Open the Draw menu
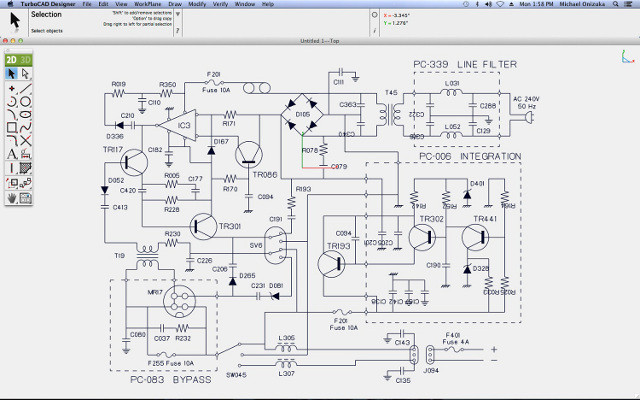 (x=175, y=4)
